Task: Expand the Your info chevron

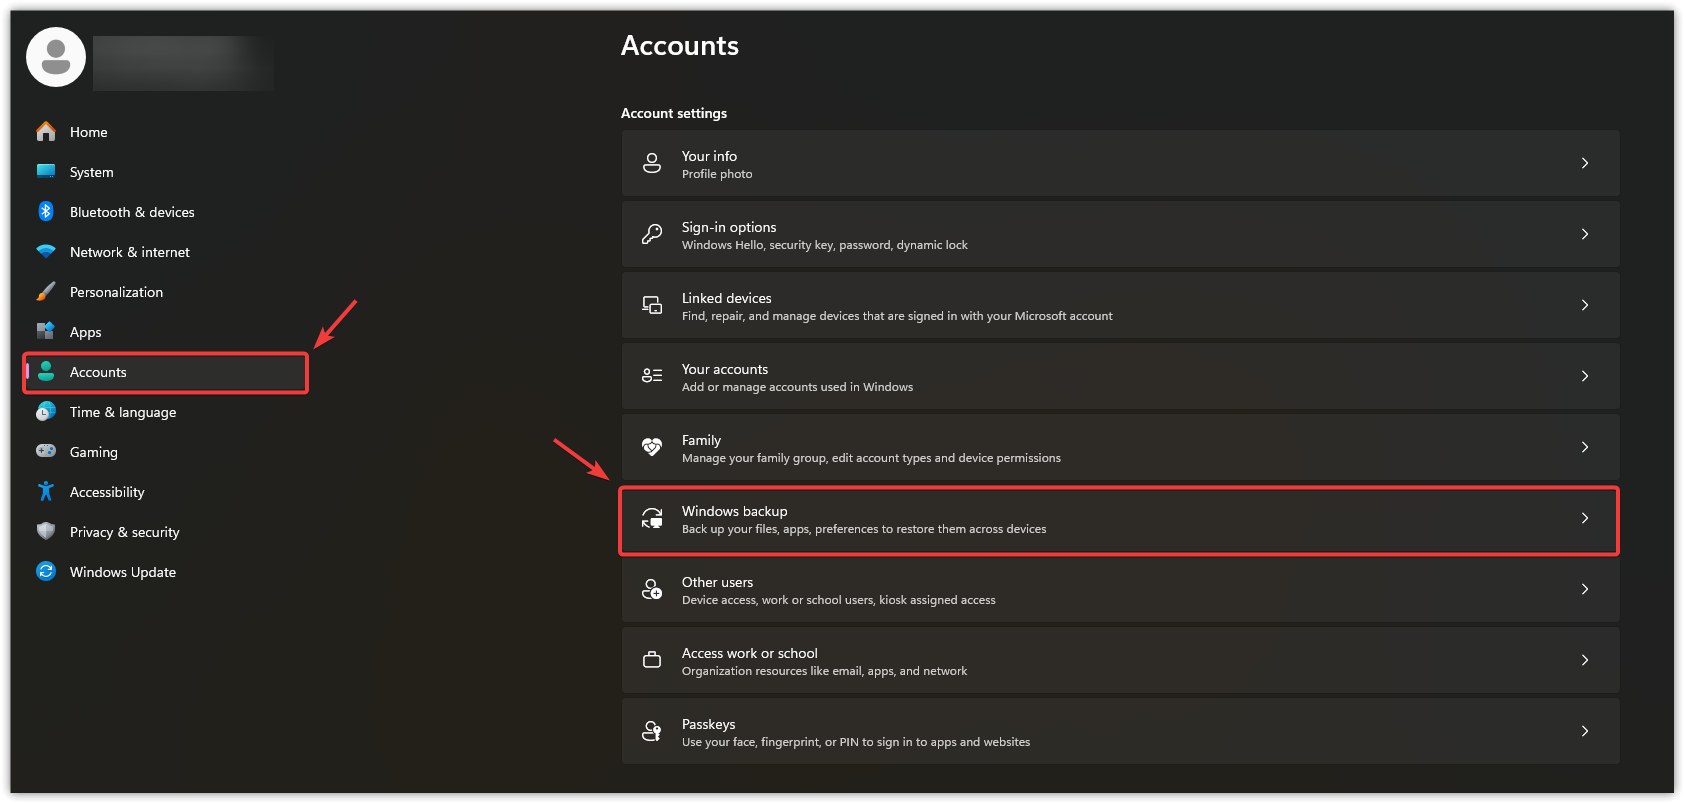Action: (1585, 163)
